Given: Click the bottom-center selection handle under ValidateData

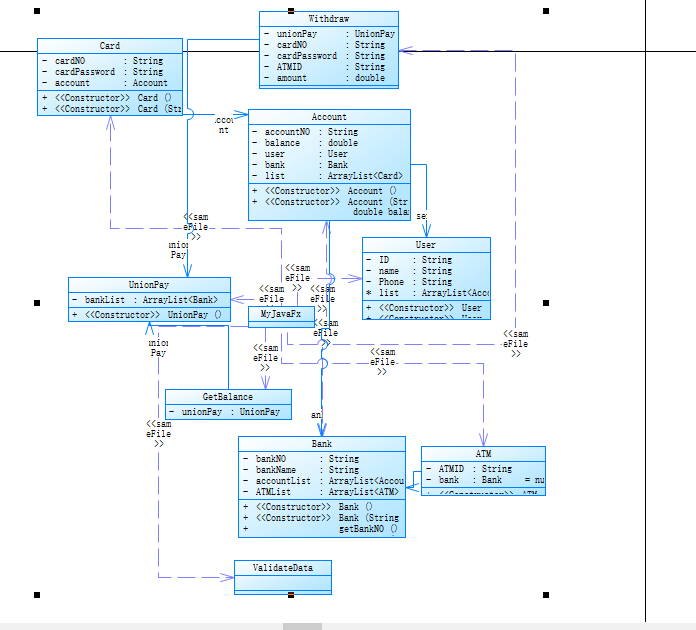Looking at the screenshot, I should pyautogui.click(x=291, y=595).
